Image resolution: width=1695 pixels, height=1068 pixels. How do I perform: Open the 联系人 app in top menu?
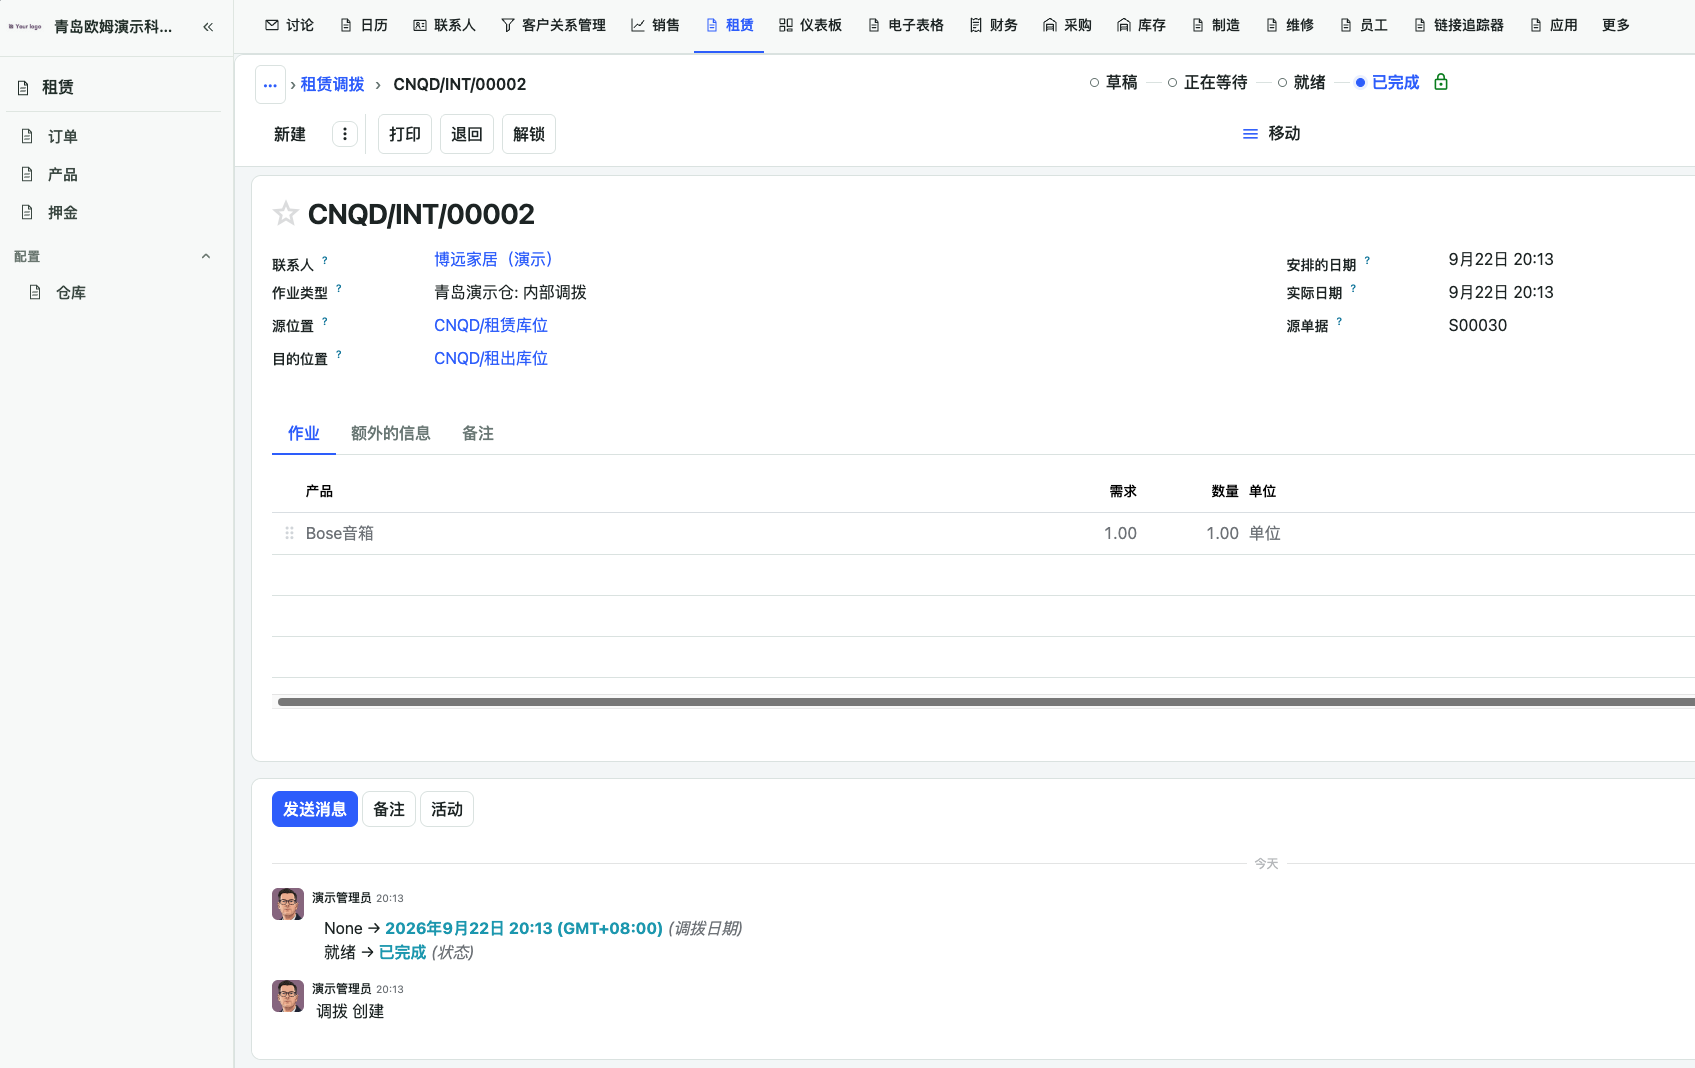[444, 25]
